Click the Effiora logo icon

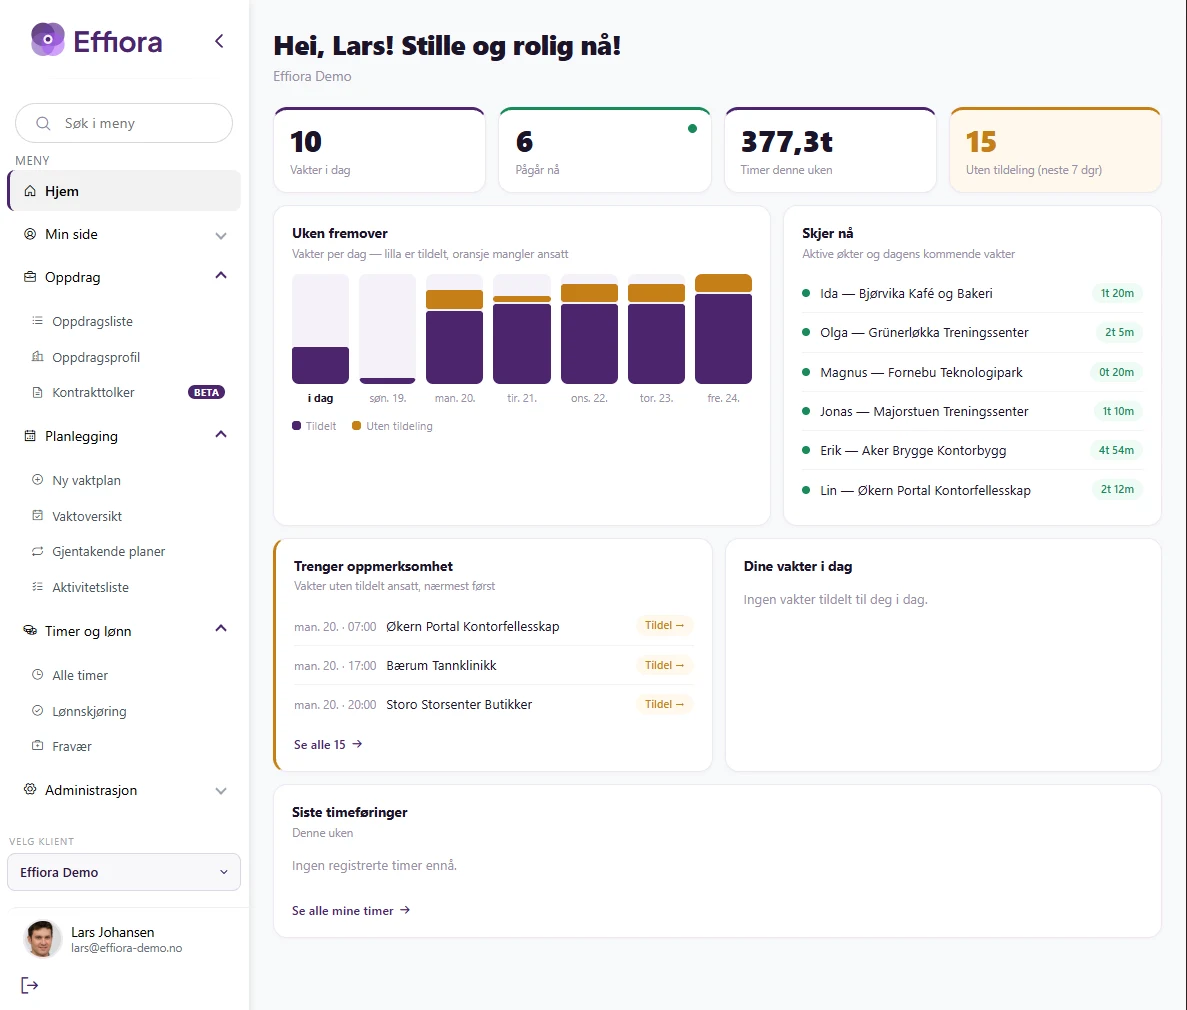click(x=48, y=39)
